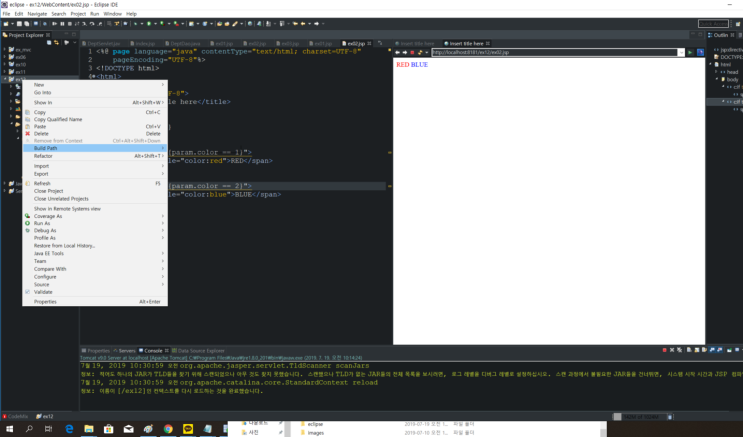Image resolution: width=743 pixels, height=437 pixels.
Task: Choose Delete in context menu
Action: click(x=95, y=134)
